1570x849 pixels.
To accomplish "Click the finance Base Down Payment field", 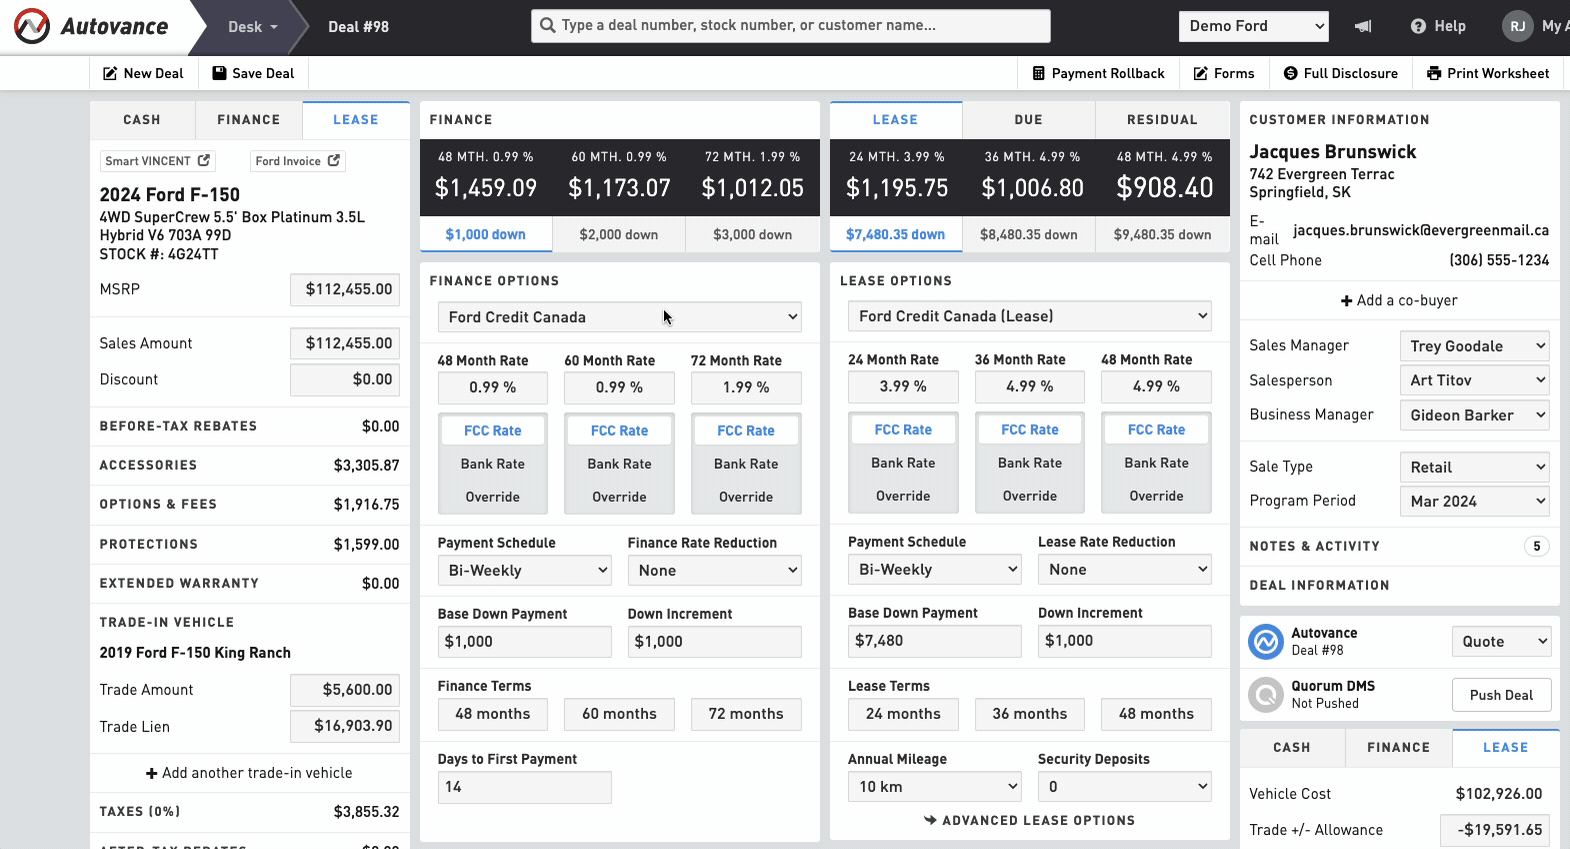I will coord(524,642).
